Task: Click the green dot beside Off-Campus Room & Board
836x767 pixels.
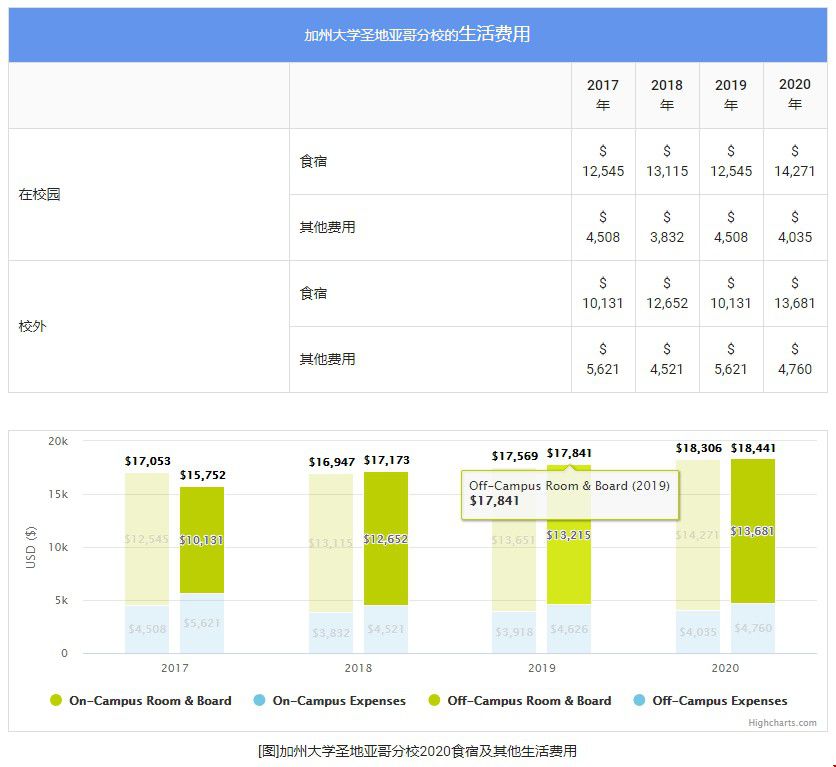Action: (433, 701)
